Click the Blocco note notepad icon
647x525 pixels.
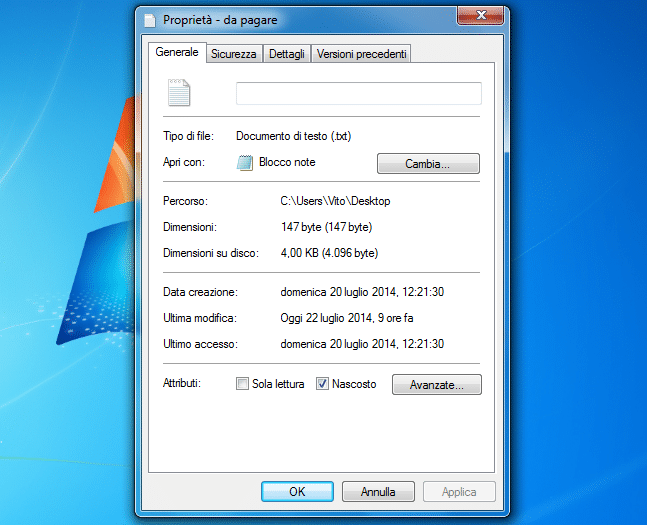245,162
